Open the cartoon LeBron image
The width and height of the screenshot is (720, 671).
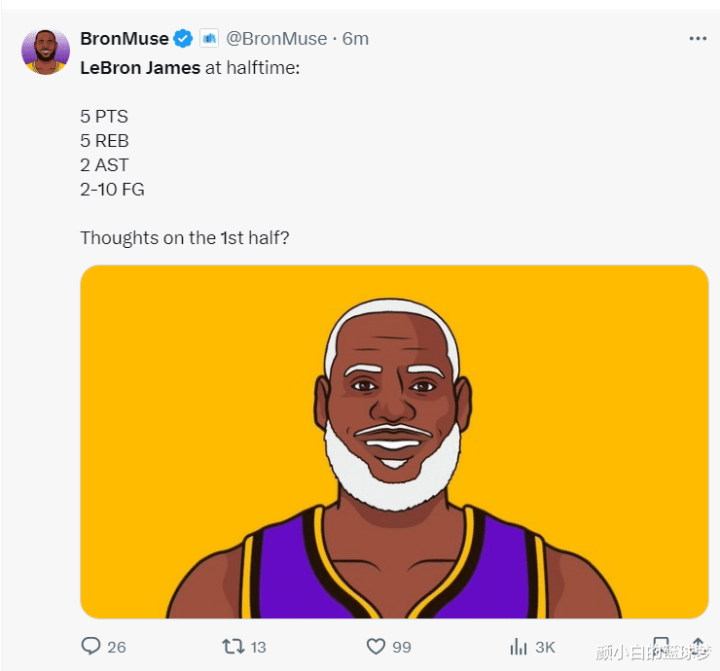tap(394, 441)
